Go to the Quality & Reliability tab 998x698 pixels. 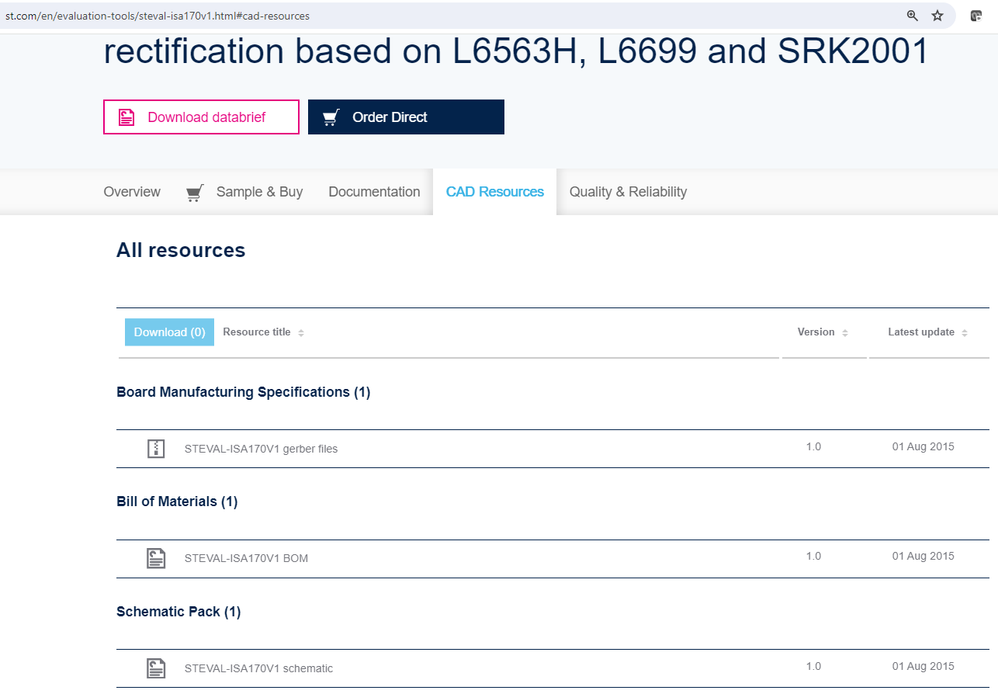(x=628, y=192)
